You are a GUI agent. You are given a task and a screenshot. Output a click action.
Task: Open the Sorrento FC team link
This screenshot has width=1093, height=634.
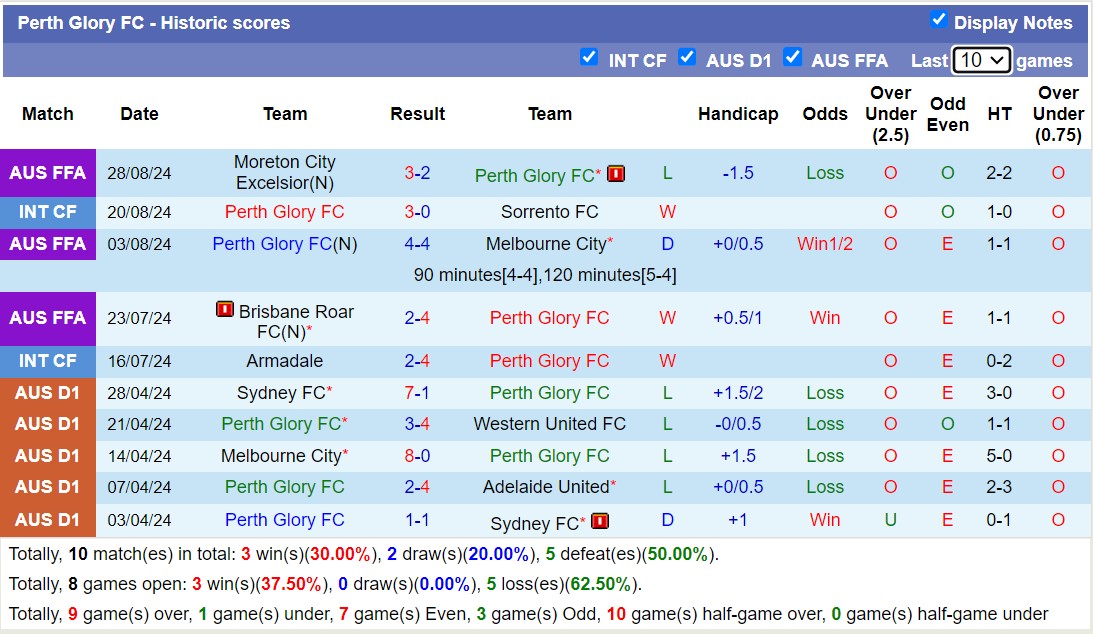coord(549,212)
